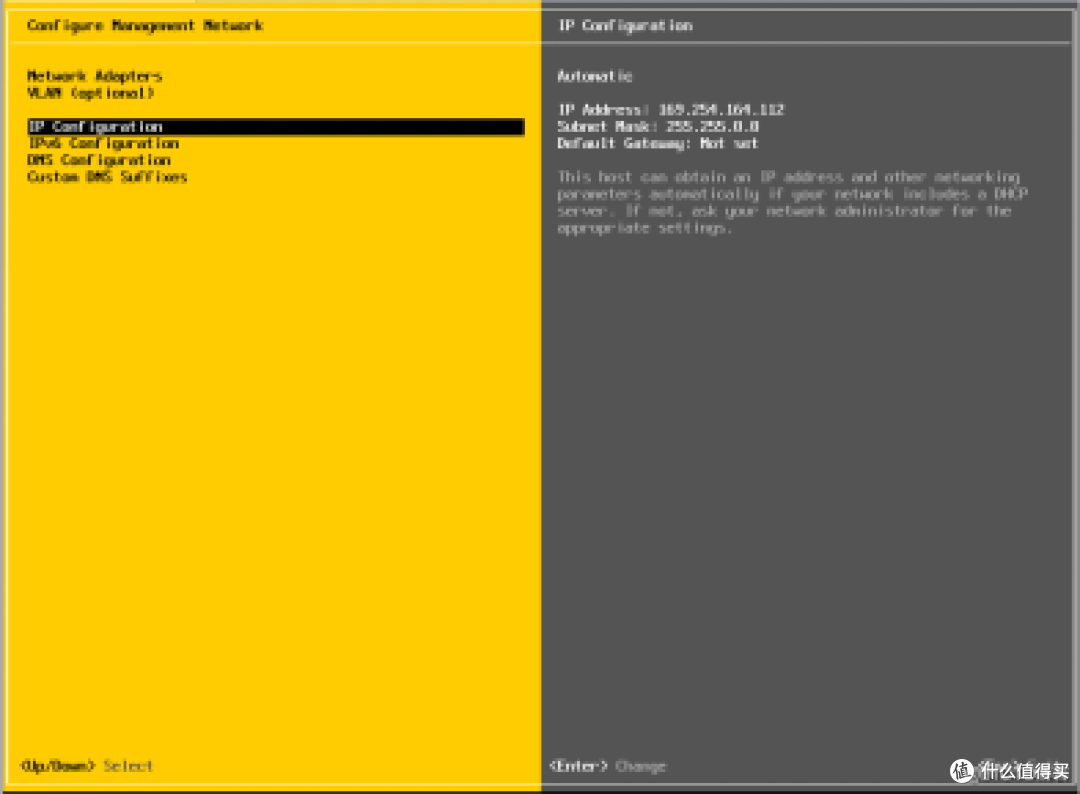Click the Automatic status label
This screenshot has width=1080, height=794.
(x=594, y=76)
